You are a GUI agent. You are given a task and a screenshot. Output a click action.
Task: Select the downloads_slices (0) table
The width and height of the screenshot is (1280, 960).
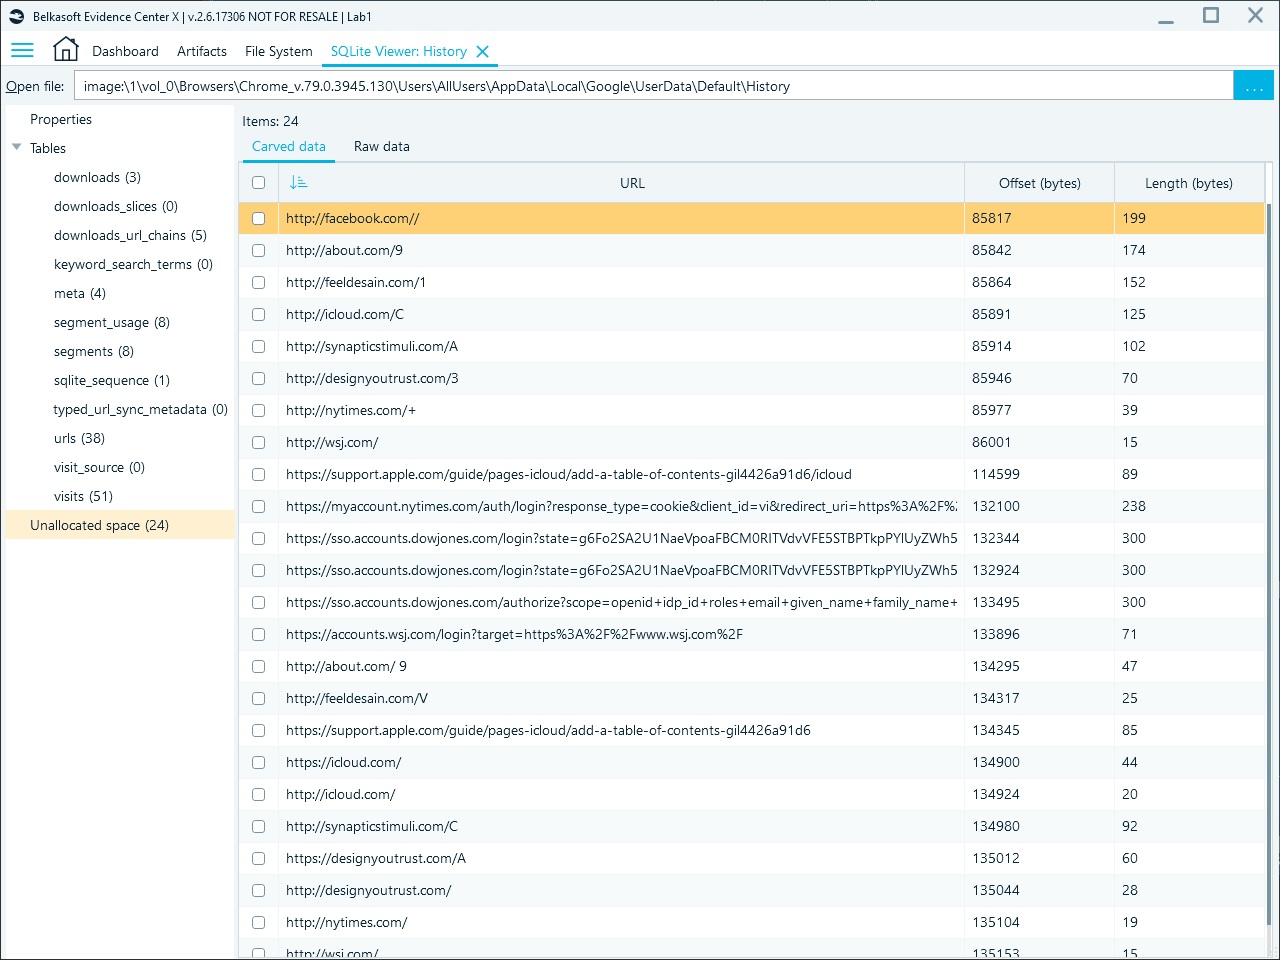pos(116,206)
